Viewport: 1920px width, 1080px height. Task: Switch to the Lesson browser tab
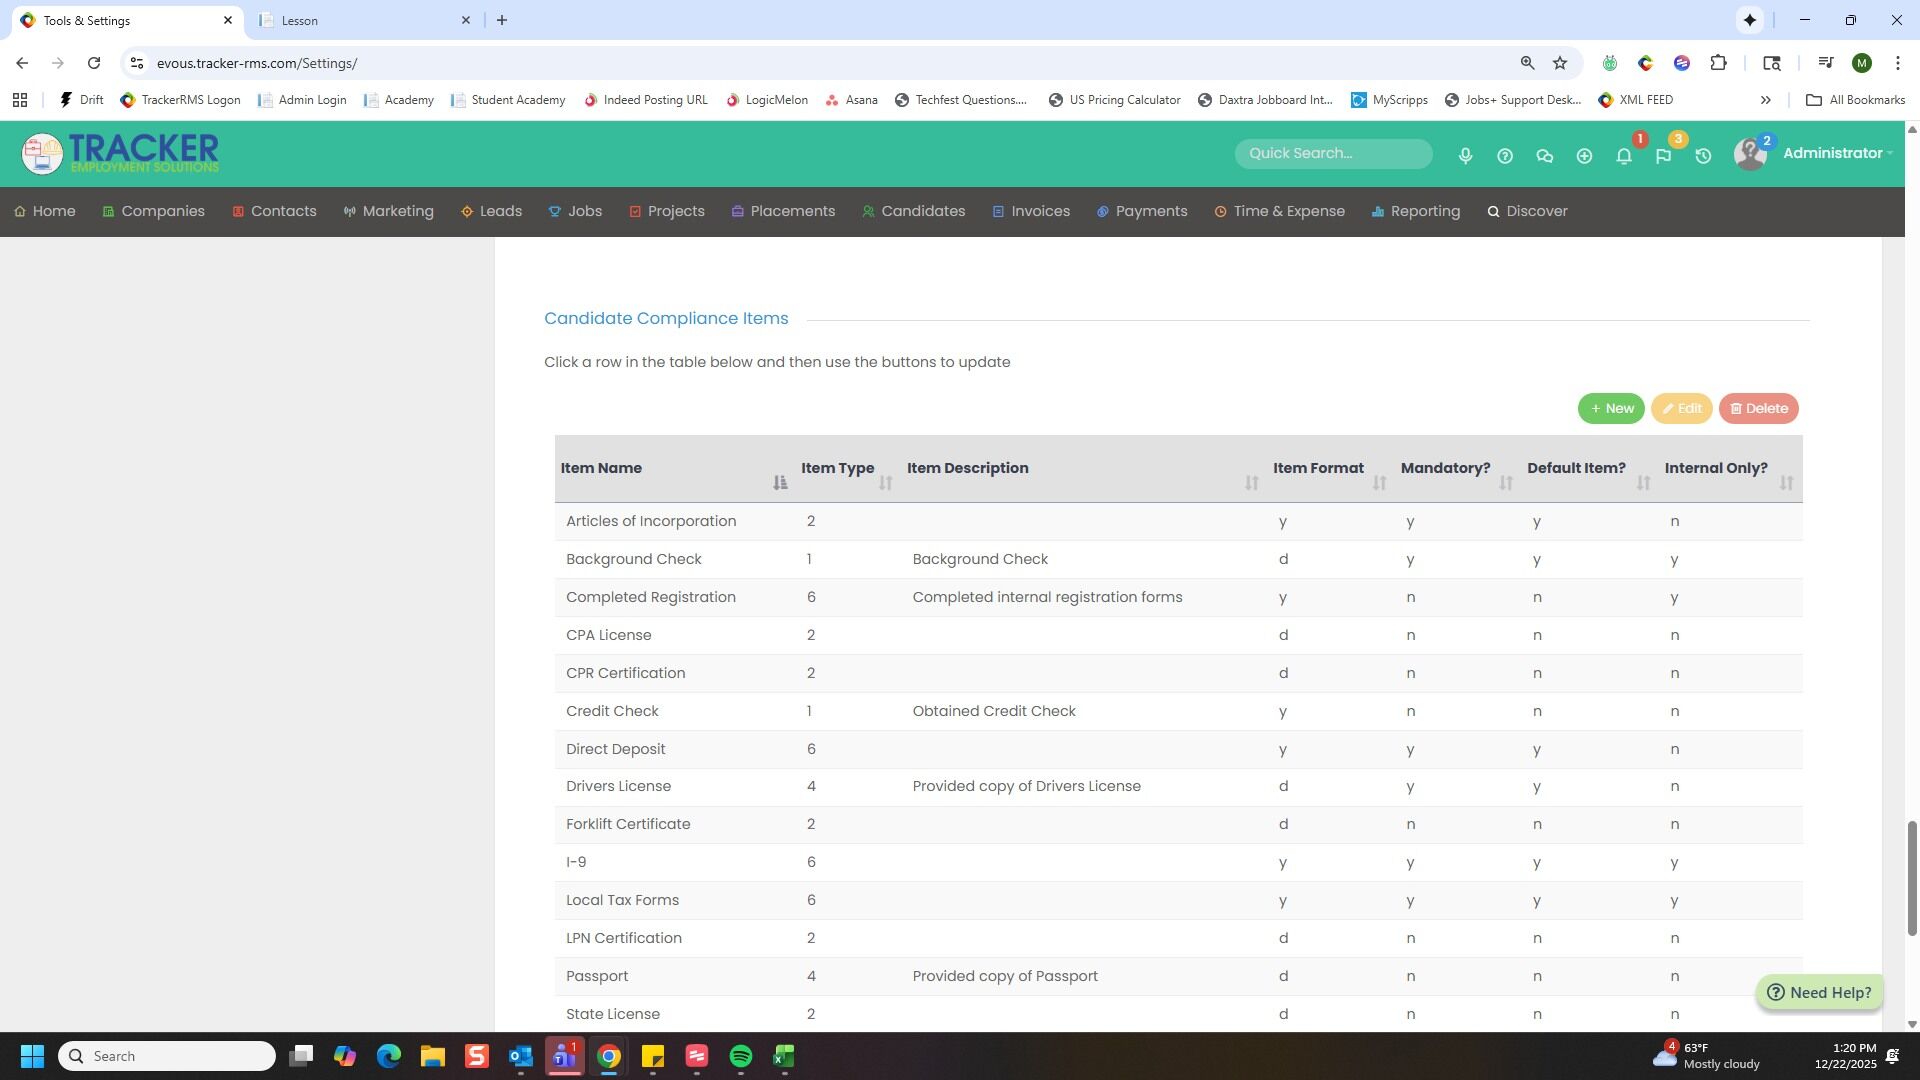coord(360,20)
